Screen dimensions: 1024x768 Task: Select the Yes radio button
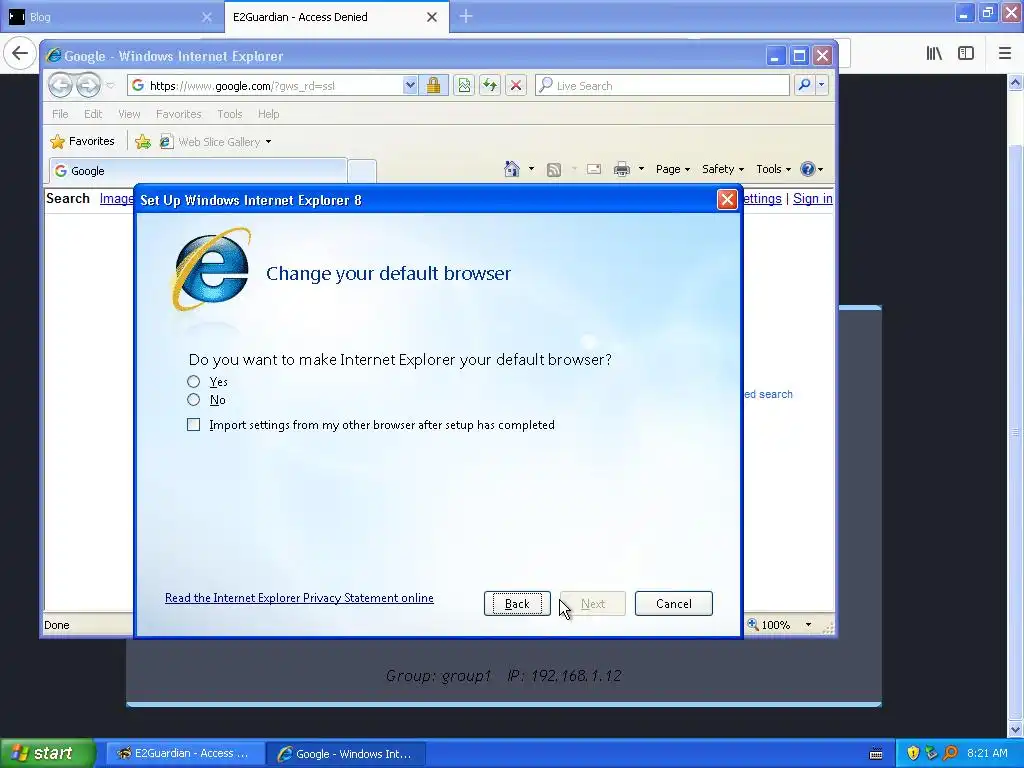193,381
